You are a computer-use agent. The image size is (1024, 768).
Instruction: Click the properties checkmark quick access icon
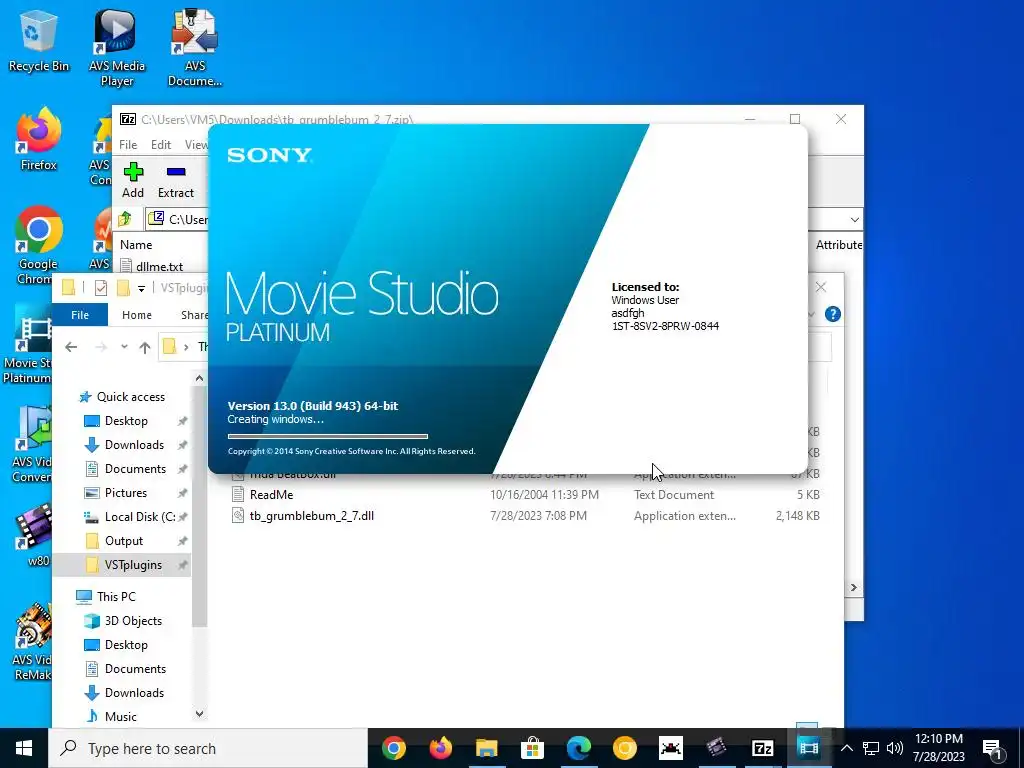(101, 287)
